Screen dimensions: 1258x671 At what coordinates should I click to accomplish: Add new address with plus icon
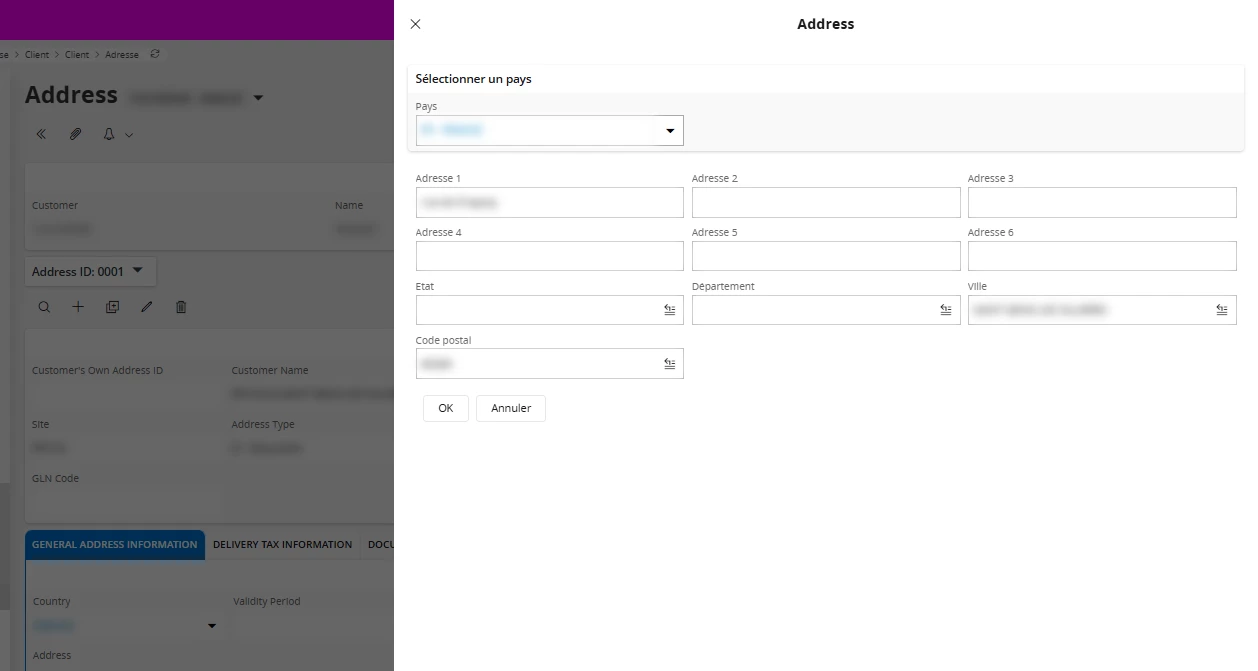(x=78, y=307)
